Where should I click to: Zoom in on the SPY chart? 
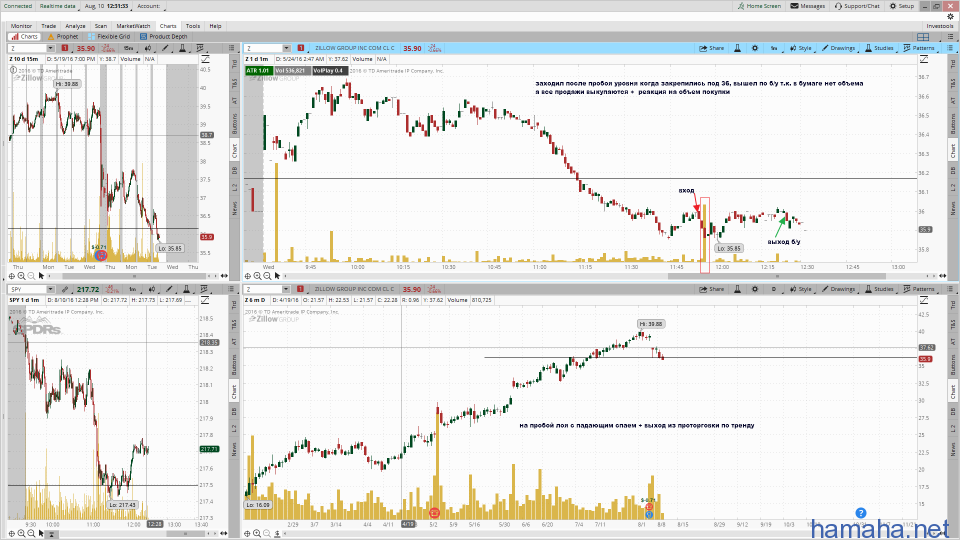[21, 534]
